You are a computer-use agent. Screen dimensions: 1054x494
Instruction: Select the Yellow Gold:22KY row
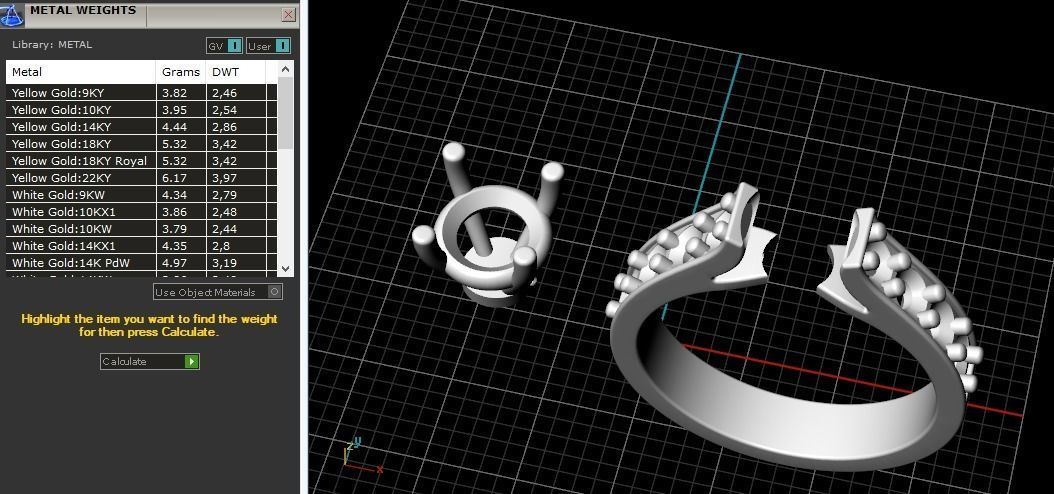pos(141,177)
